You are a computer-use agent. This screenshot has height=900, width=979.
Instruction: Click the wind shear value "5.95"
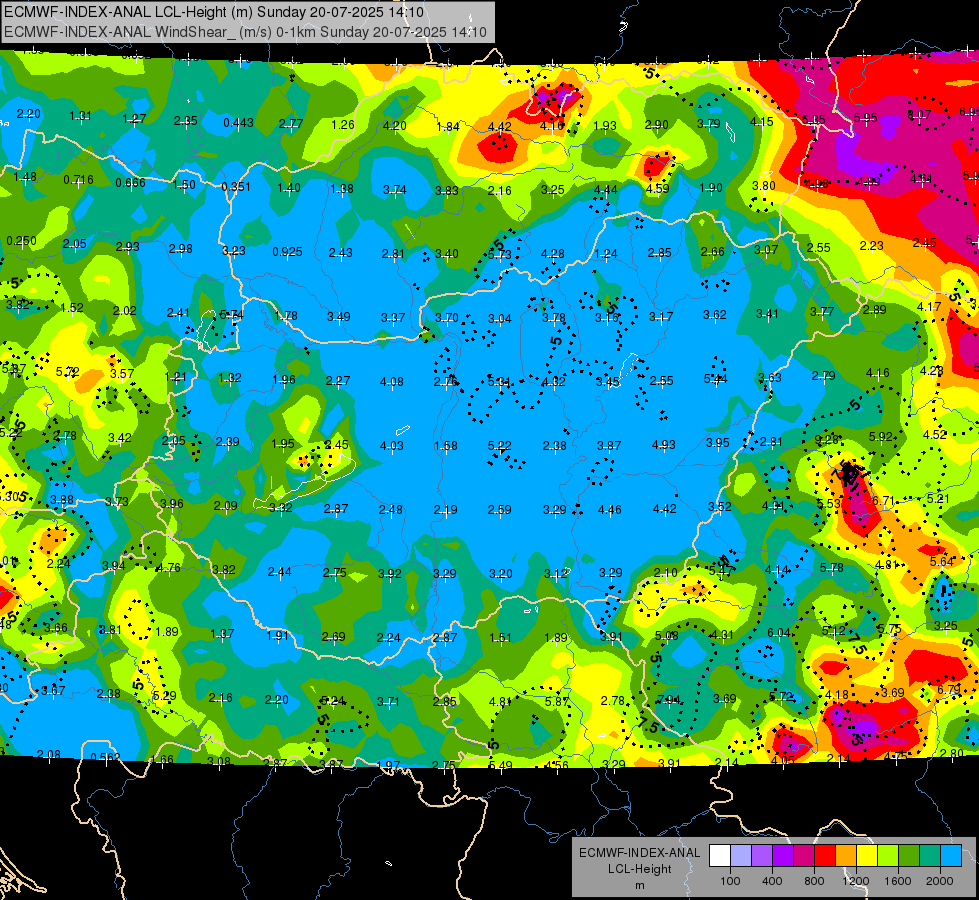click(x=865, y=117)
